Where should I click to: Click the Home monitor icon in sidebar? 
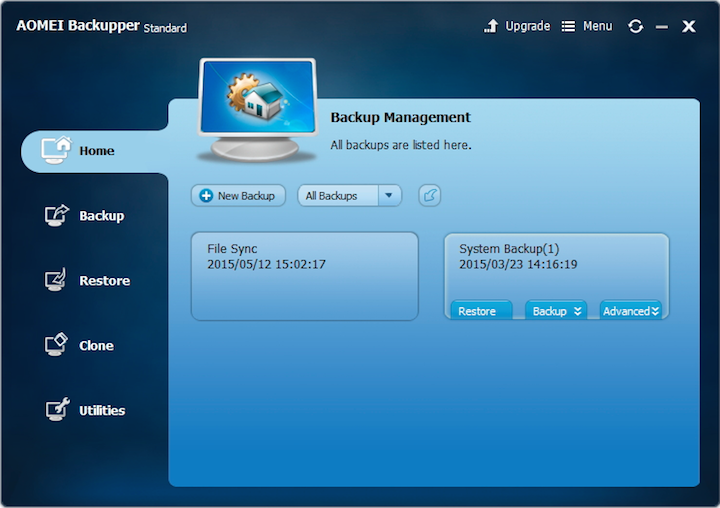click(56, 150)
